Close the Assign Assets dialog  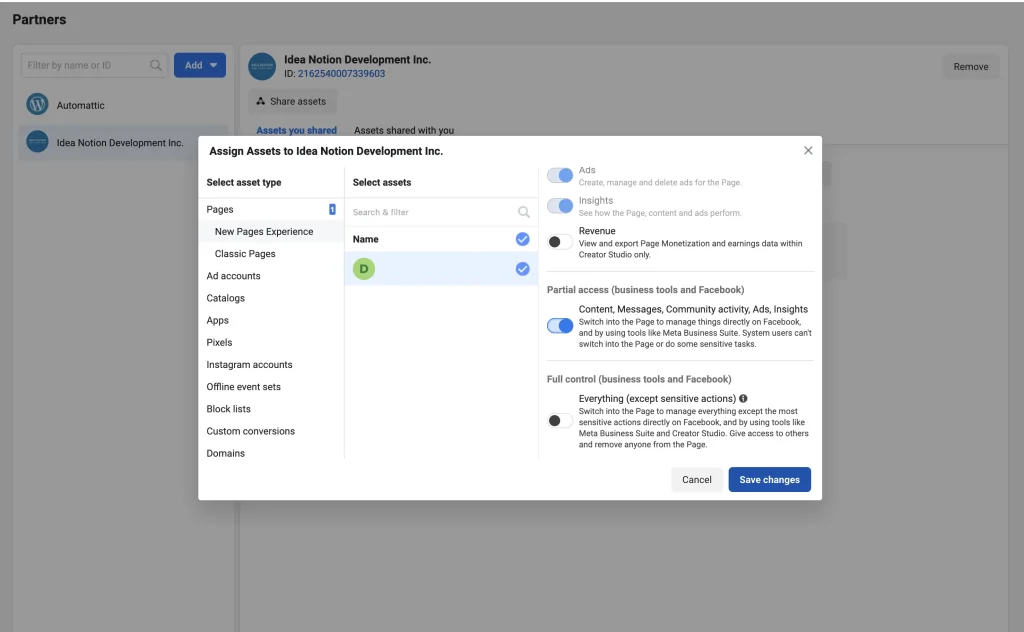coord(808,151)
